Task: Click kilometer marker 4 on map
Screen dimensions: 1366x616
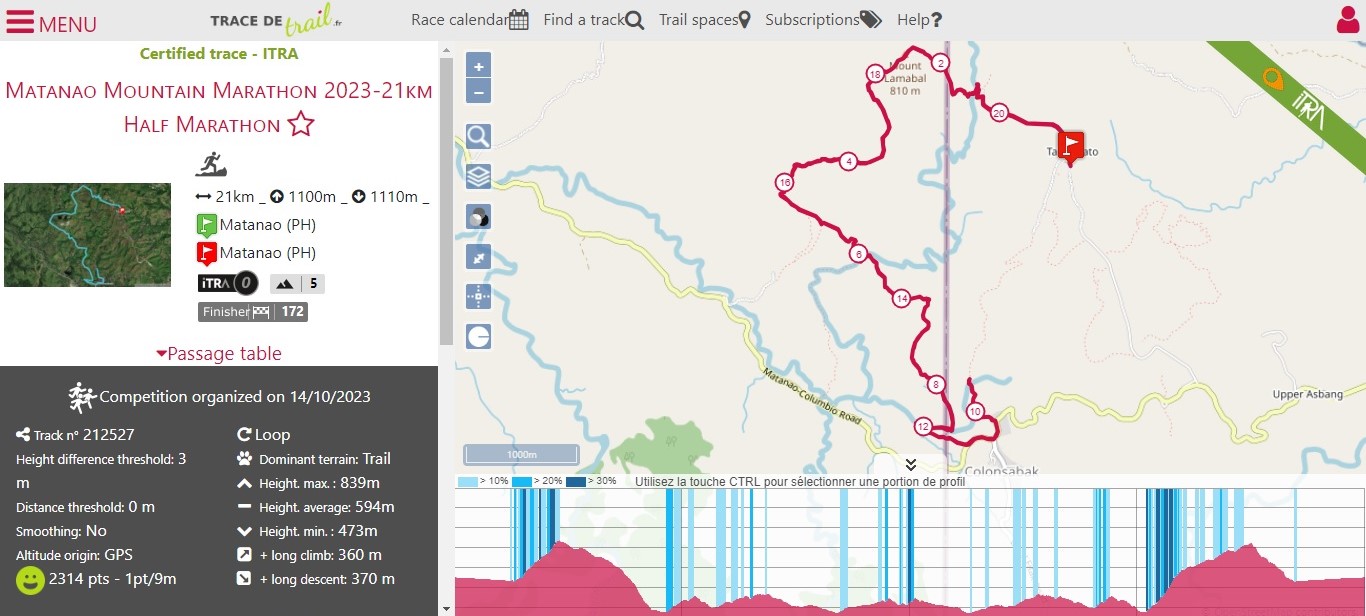Action: pos(848,161)
